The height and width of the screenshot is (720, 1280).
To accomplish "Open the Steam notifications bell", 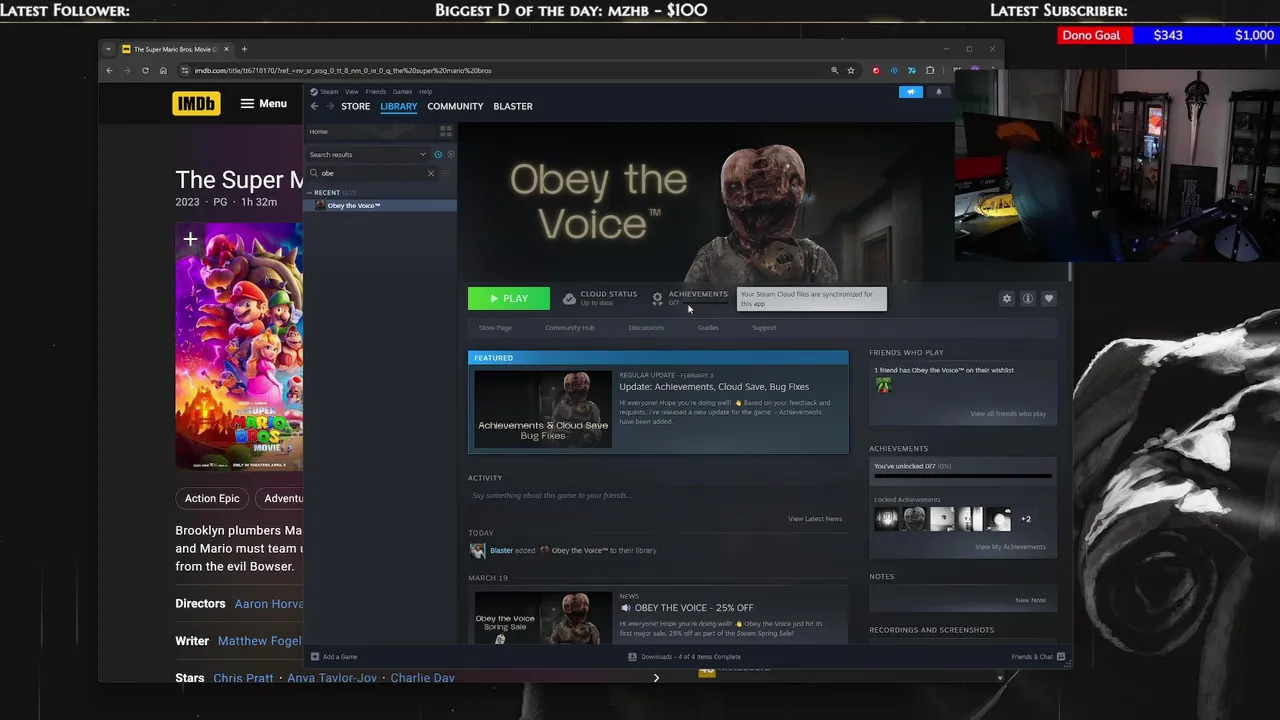I will [938, 92].
